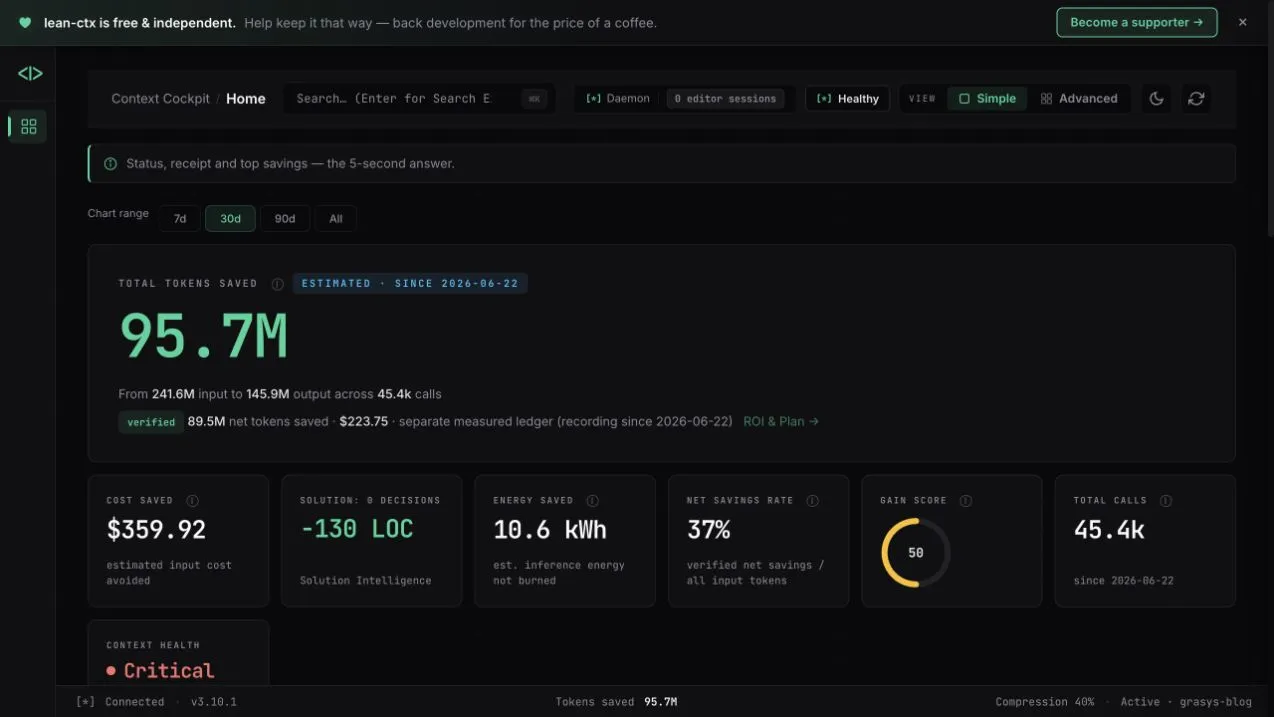Click the Solution Intelligence label
The width and height of the screenshot is (1274, 717).
point(365,580)
